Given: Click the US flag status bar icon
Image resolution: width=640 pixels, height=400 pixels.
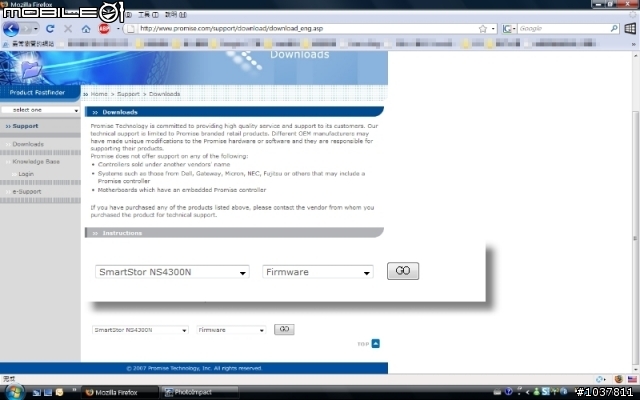Looking at the screenshot, I should pyautogui.click(x=632, y=379).
